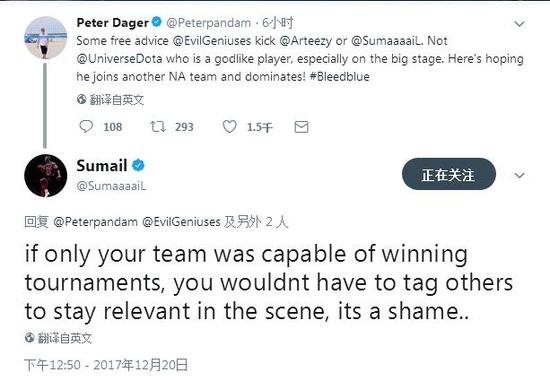The image size is (550, 381).
Task: Open the chevron menu on Peter Dager's tweet
Action: [519, 24]
